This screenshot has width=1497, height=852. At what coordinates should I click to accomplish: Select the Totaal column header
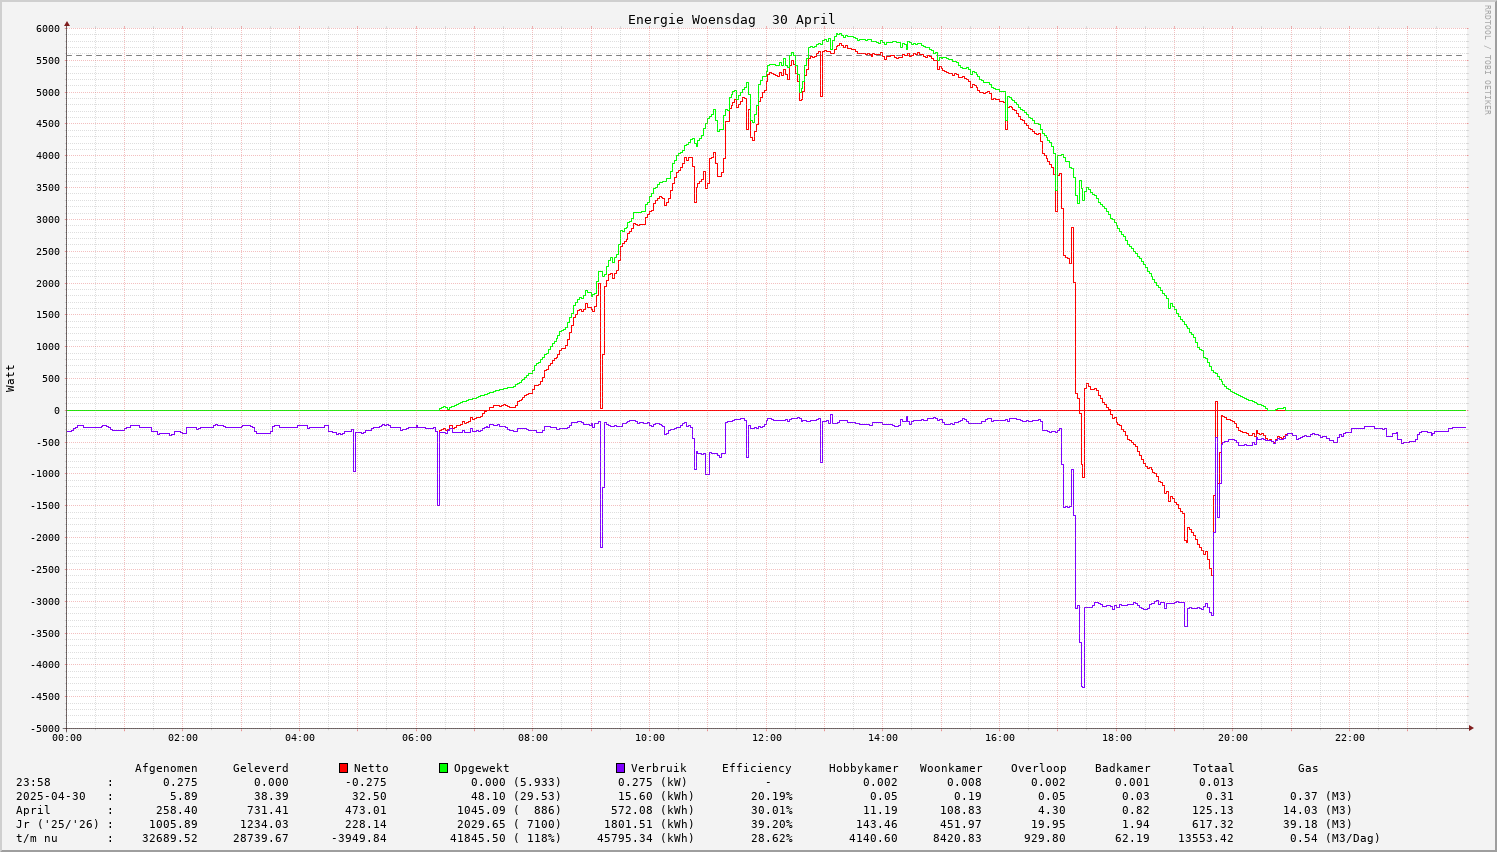coord(1213,768)
